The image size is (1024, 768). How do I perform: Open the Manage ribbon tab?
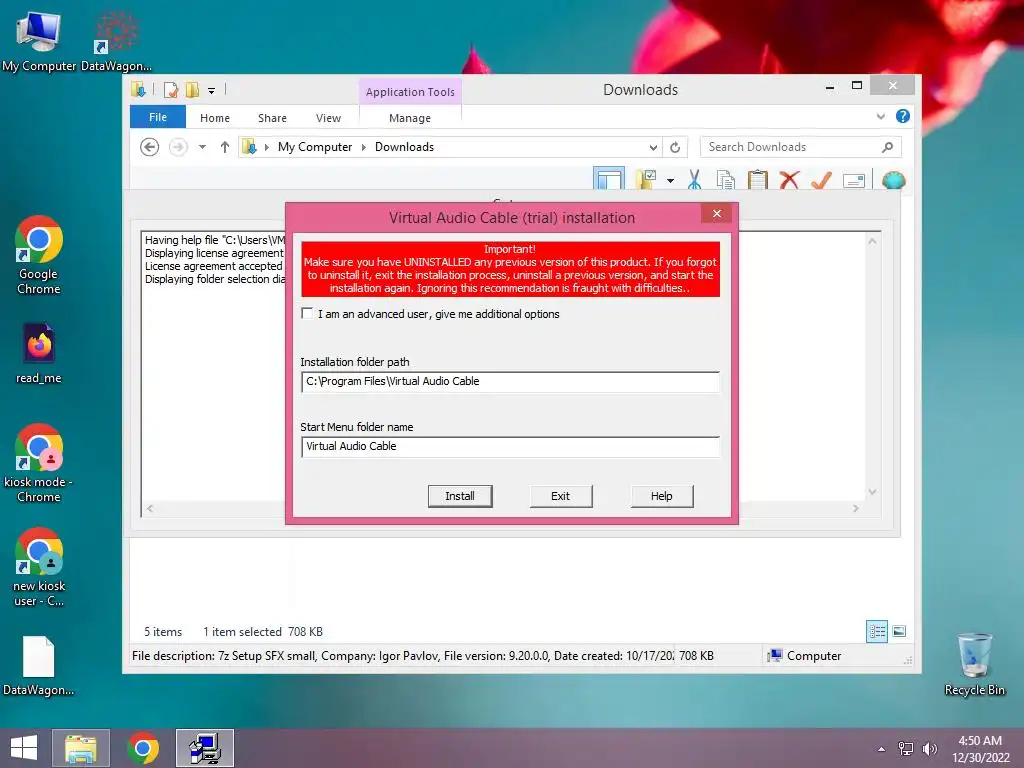pyautogui.click(x=409, y=118)
